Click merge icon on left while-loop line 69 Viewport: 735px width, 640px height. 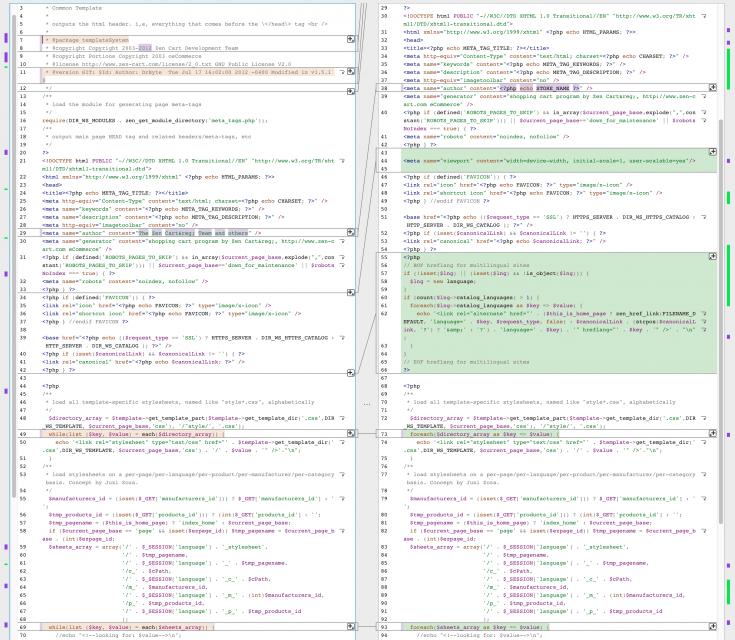coord(350,627)
